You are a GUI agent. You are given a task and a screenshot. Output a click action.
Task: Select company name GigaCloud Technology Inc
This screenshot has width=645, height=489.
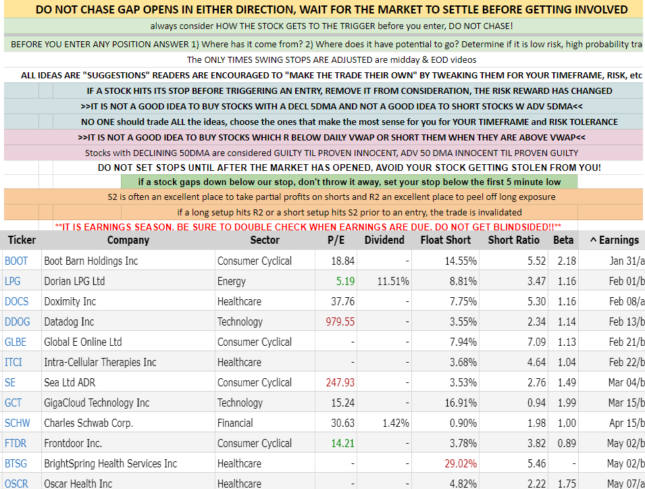coord(97,403)
